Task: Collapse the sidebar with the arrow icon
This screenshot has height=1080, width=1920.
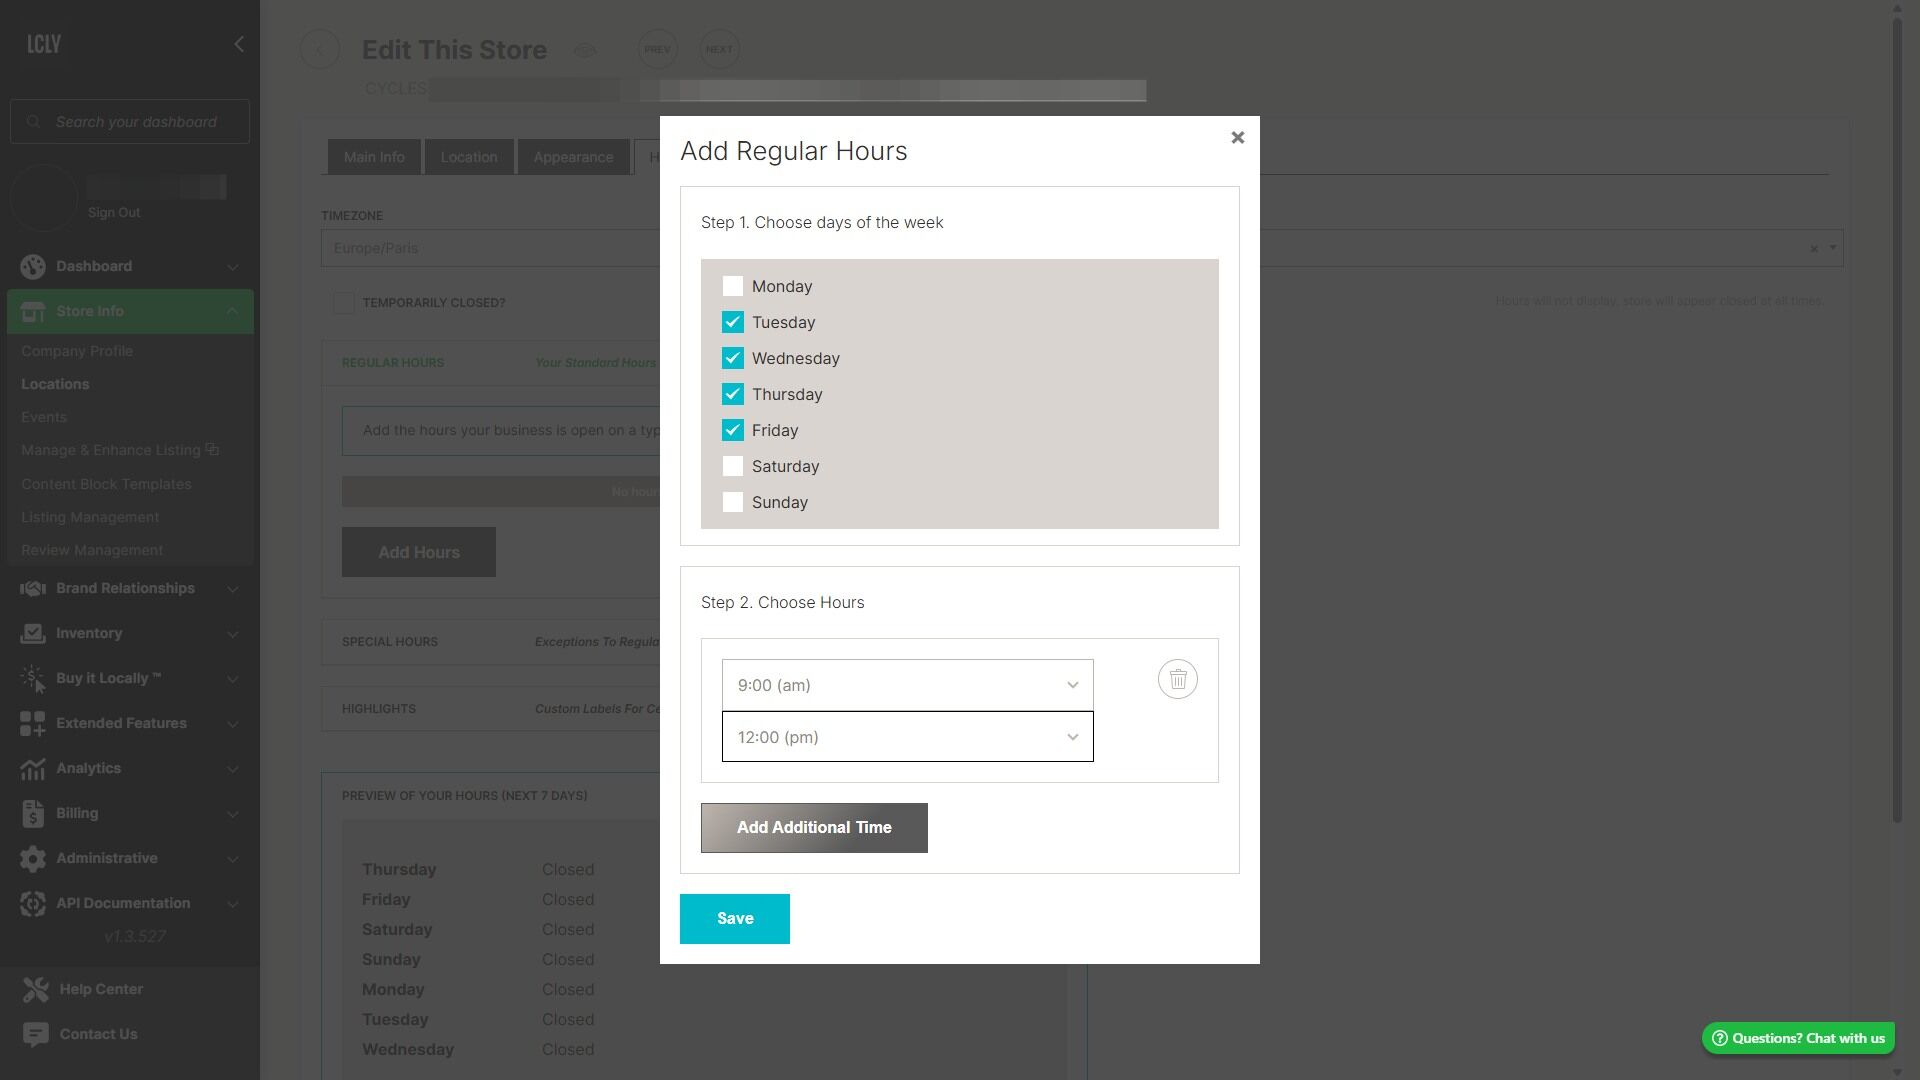Action: coord(238,44)
